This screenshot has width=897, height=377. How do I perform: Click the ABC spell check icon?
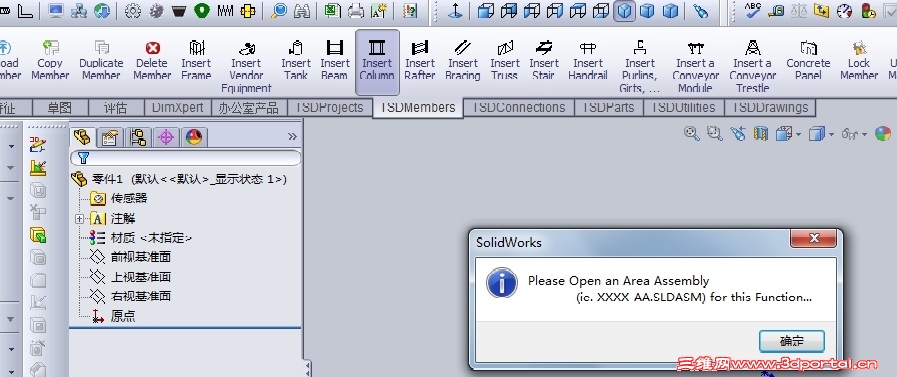point(752,11)
